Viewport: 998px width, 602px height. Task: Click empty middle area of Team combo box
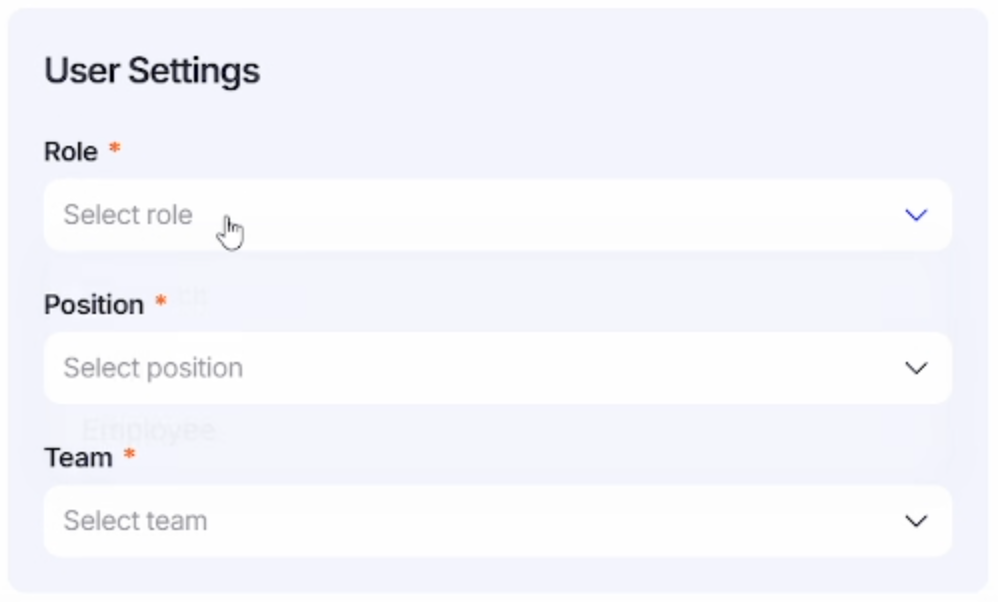pos(550,521)
